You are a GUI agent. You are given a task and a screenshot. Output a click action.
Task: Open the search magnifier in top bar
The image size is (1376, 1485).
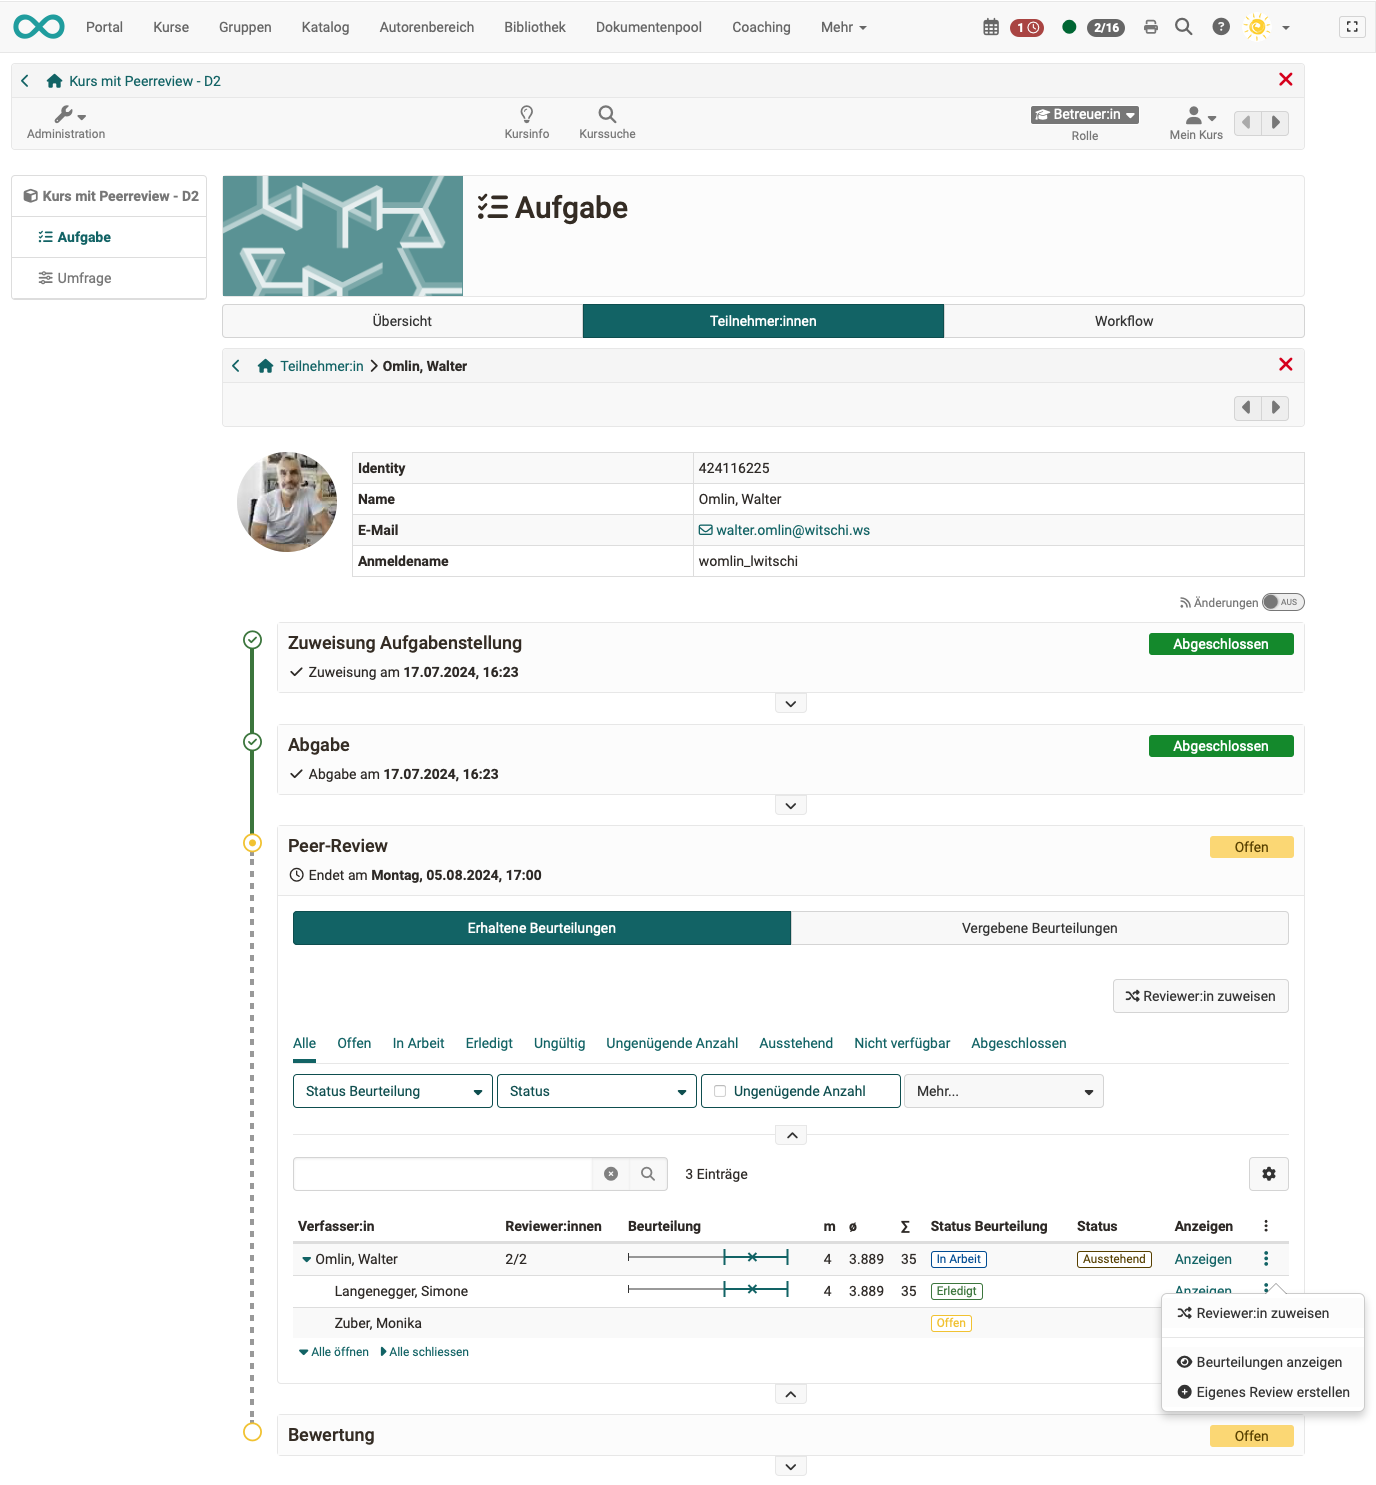point(1184,27)
